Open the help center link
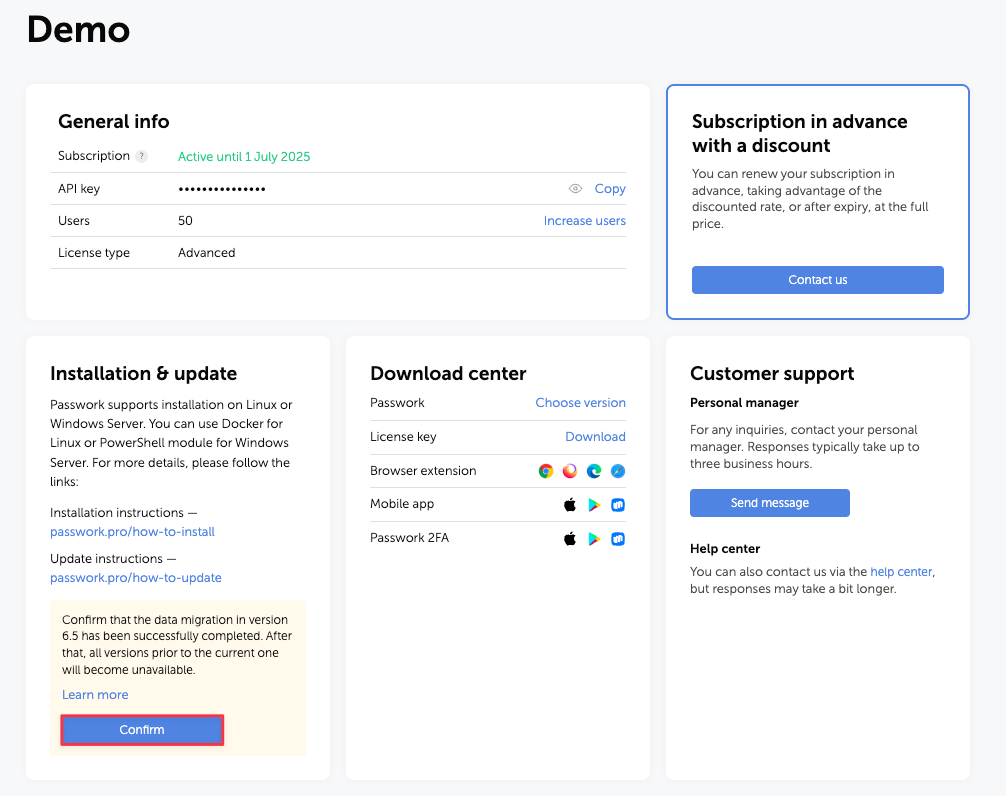The height and width of the screenshot is (796, 1006). 900,571
